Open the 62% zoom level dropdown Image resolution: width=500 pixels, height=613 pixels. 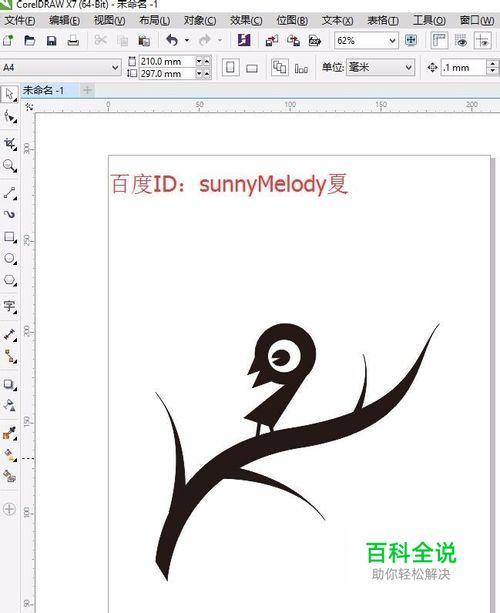(x=392, y=41)
